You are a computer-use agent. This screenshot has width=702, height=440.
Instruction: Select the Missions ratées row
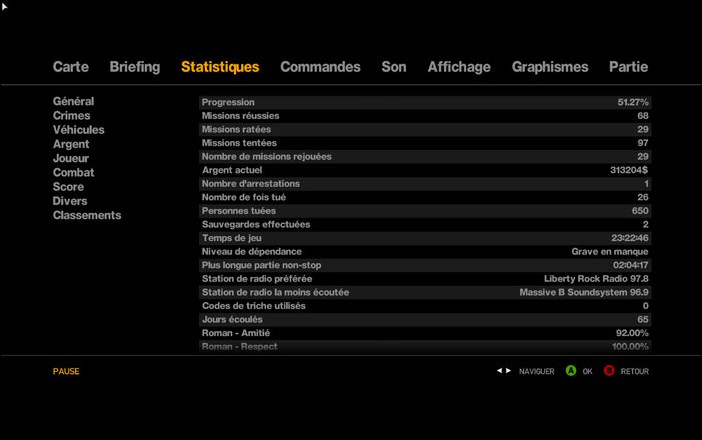[425, 129]
